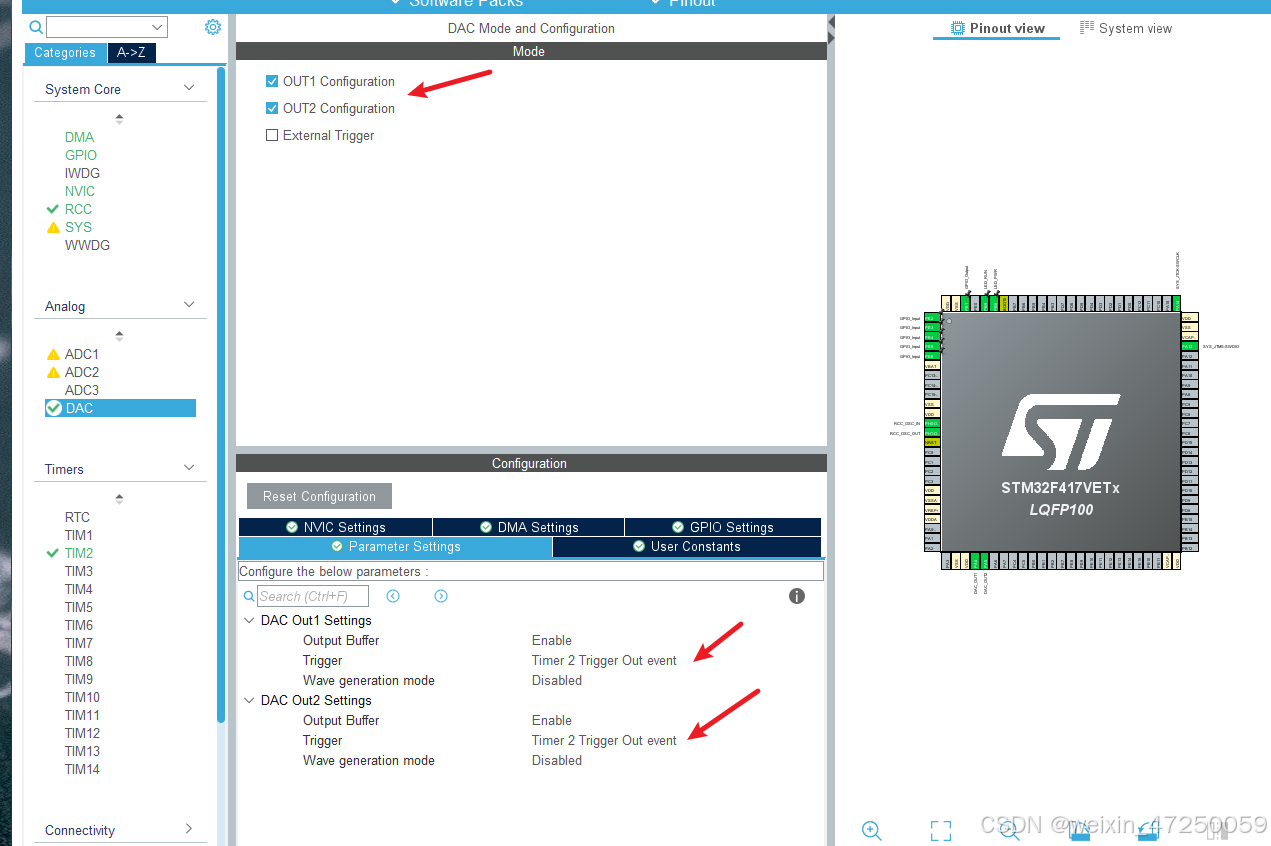1271x846 pixels.
Task: Enable the External Trigger checkbox
Action: pyautogui.click(x=272, y=135)
